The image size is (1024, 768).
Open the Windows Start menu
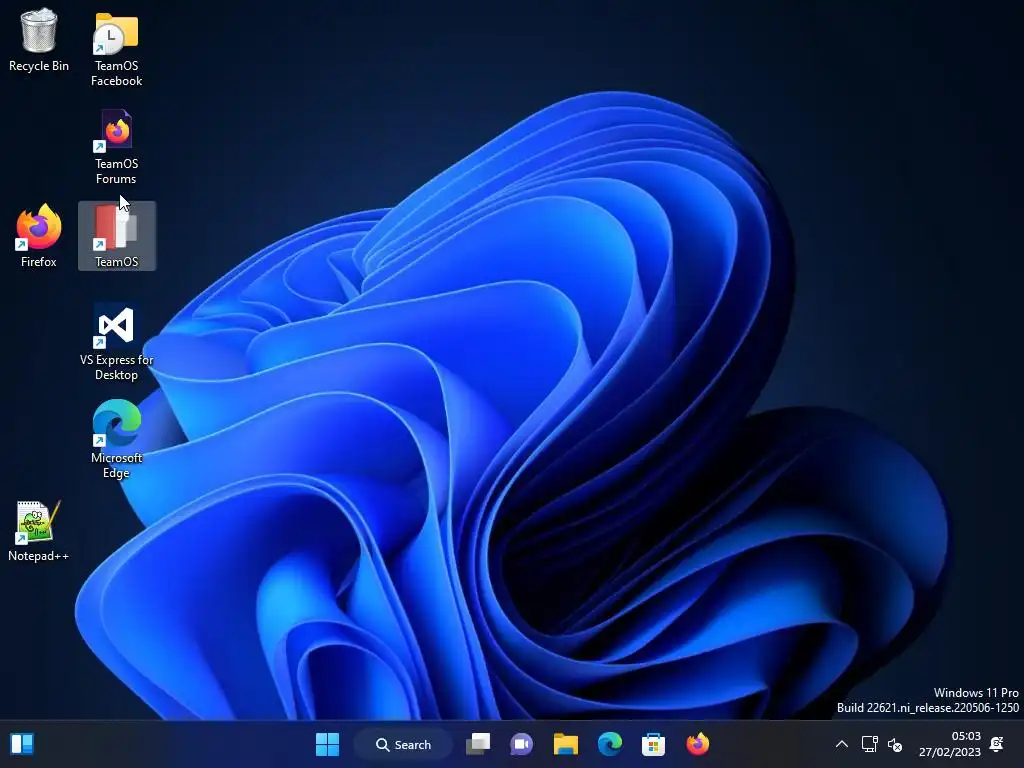[x=327, y=744]
